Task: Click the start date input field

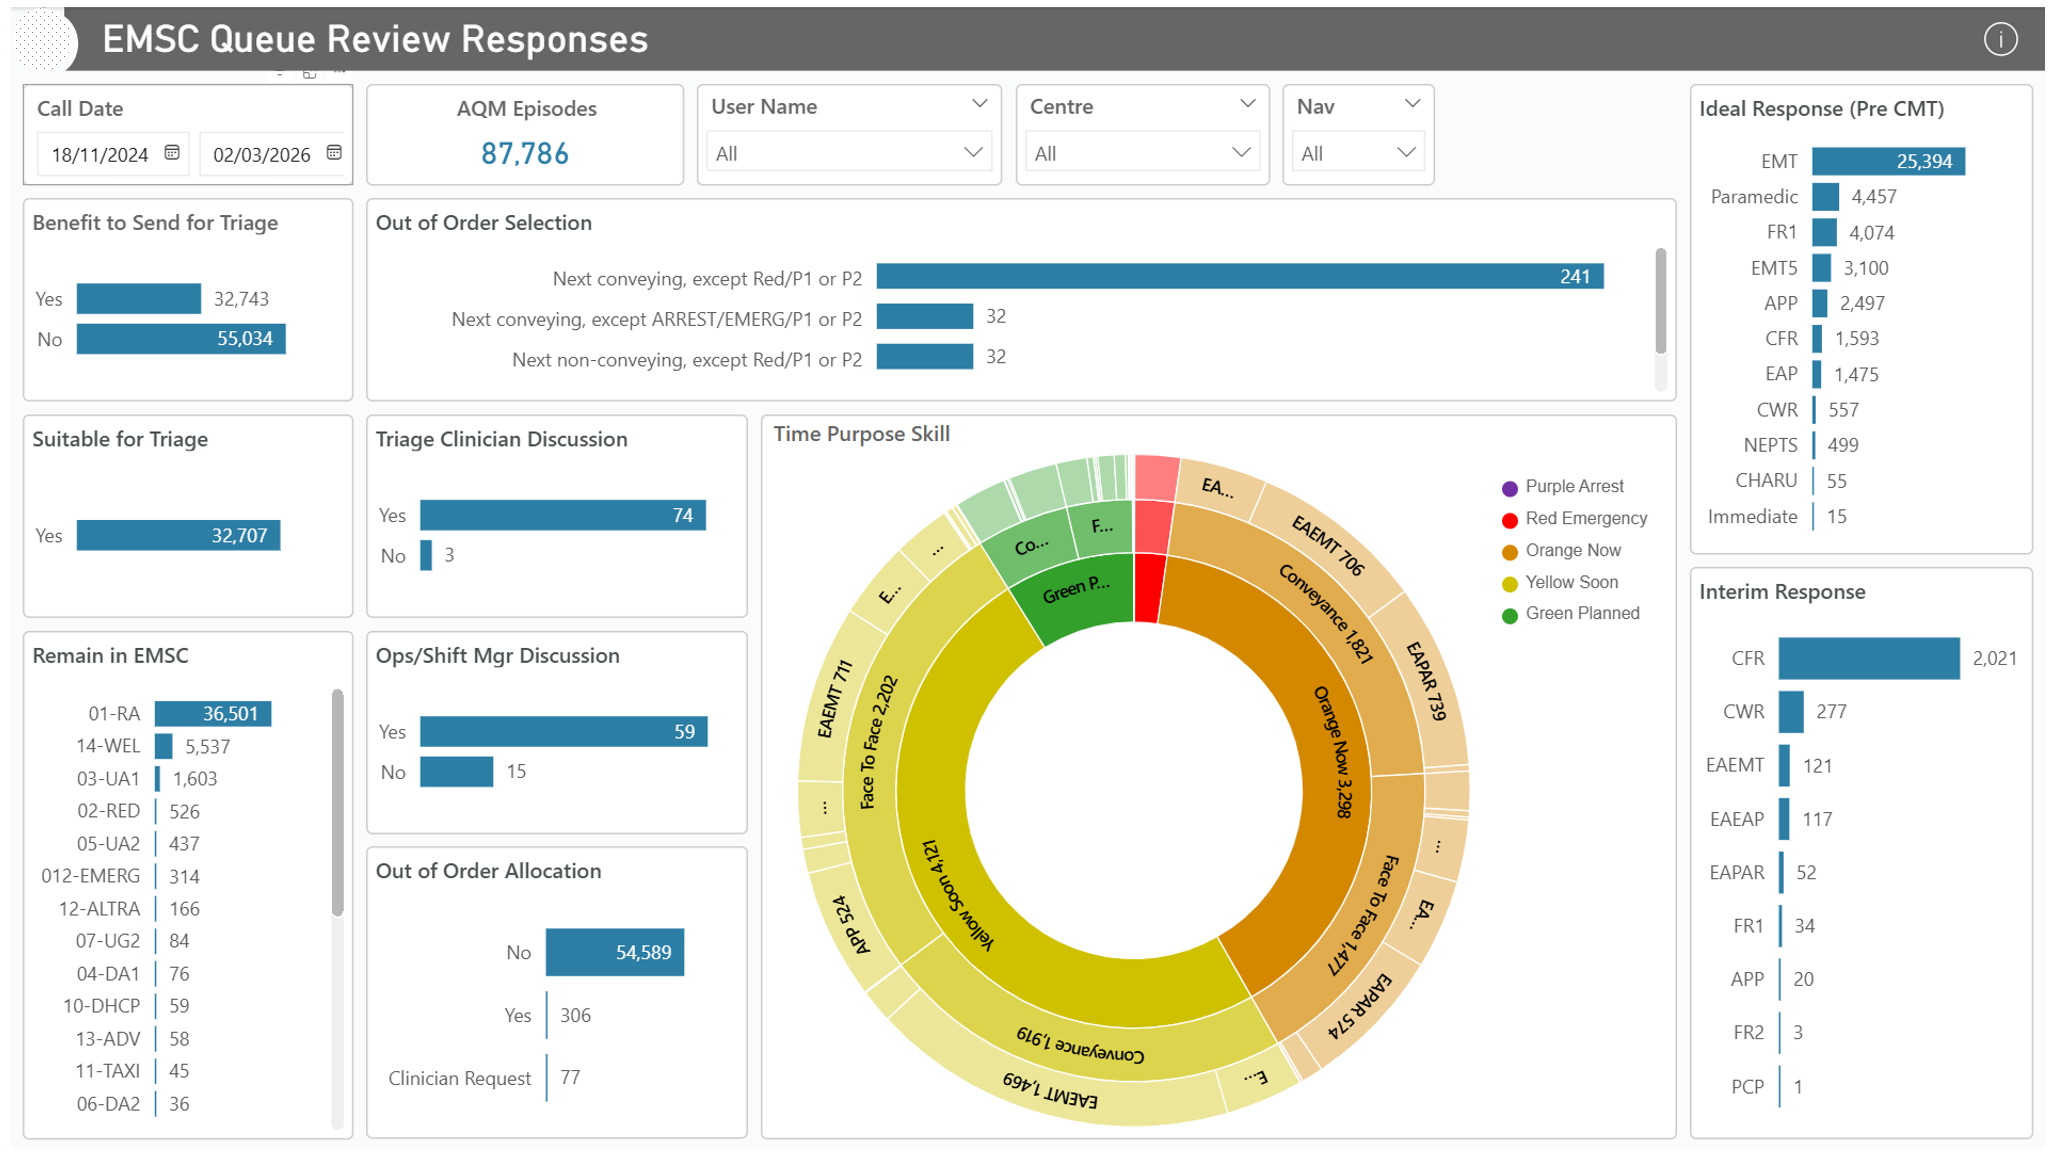Action: 100,153
